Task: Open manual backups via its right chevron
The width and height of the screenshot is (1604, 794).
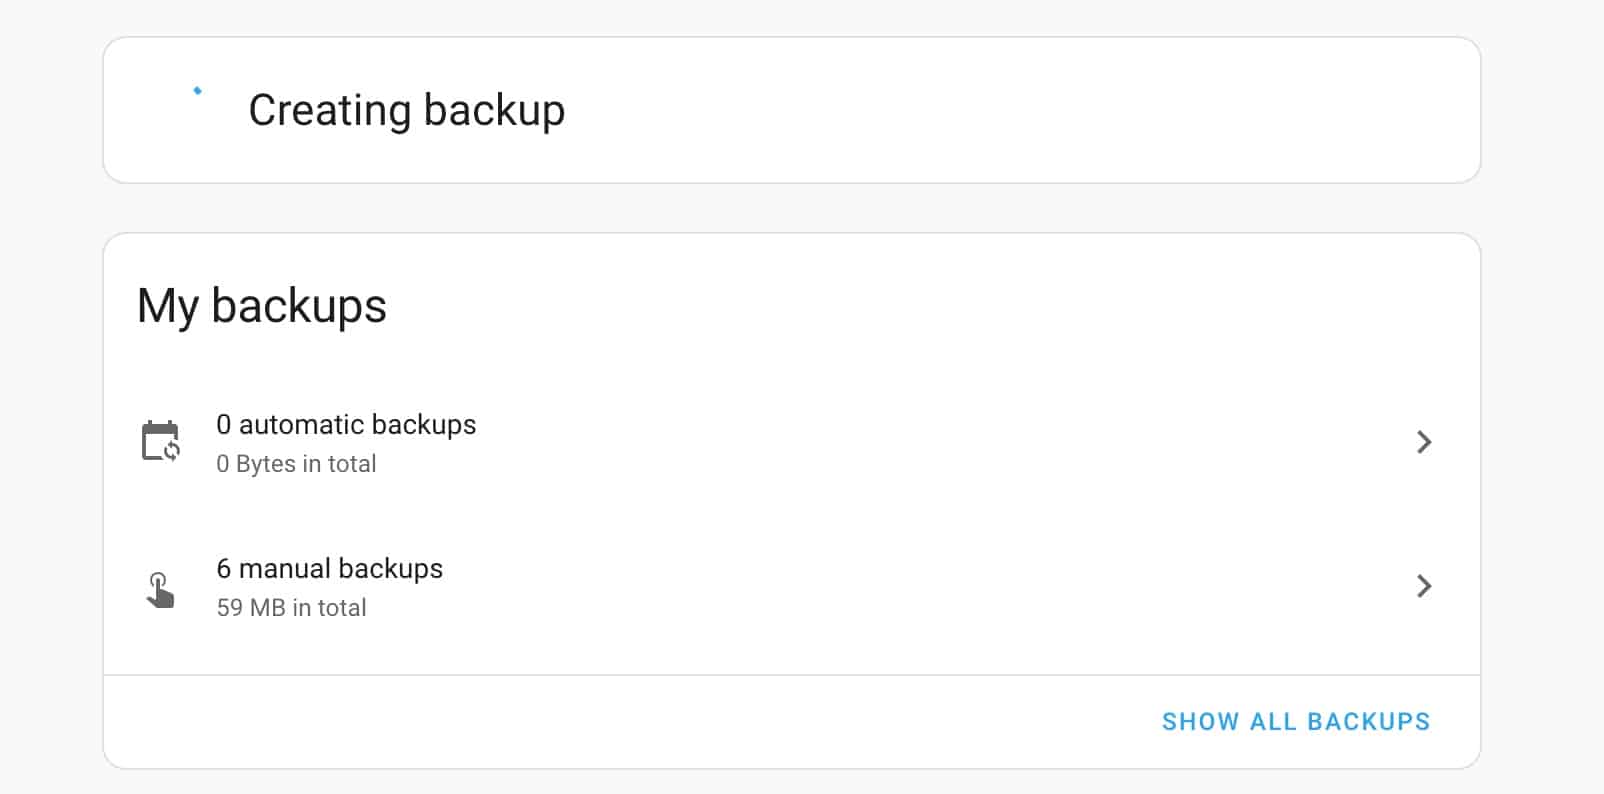Action: (x=1424, y=586)
